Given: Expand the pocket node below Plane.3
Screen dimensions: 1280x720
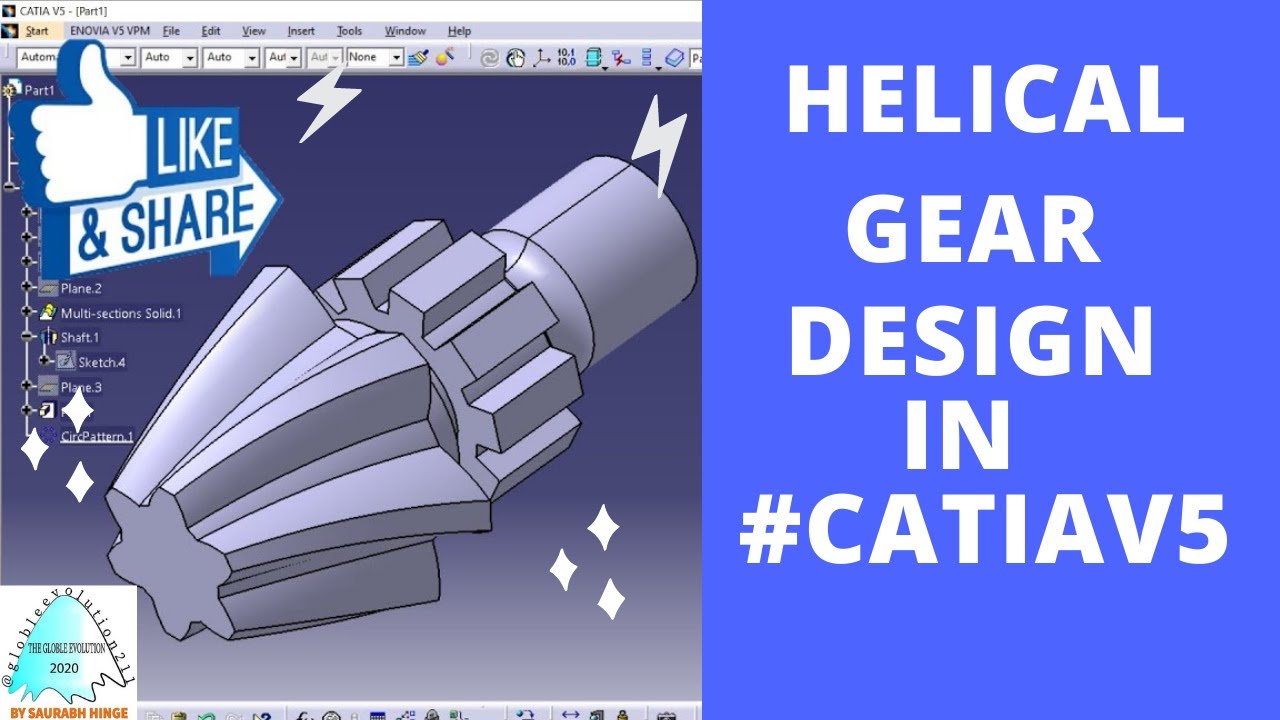Looking at the screenshot, I should 28,410.
